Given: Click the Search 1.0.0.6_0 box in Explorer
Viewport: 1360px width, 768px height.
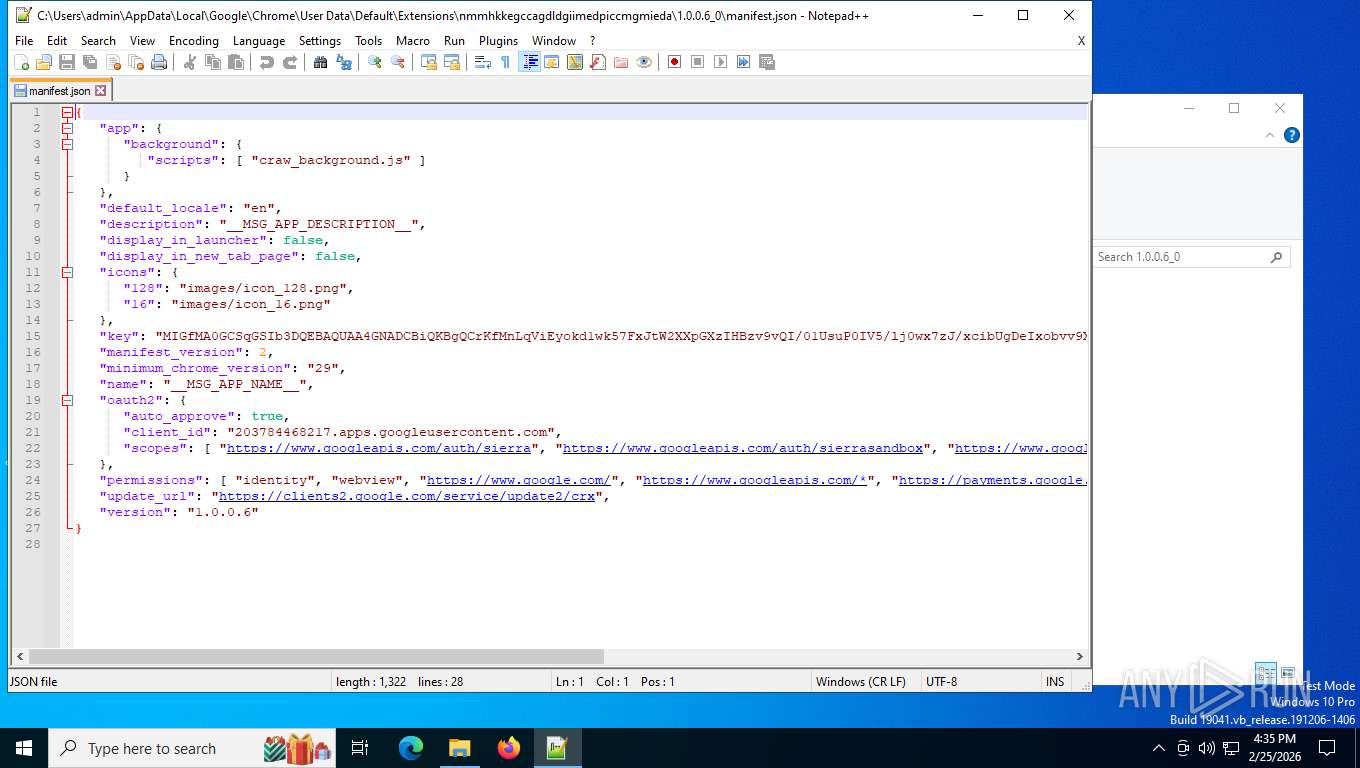Looking at the screenshot, I should click(x=1190, y=257).
